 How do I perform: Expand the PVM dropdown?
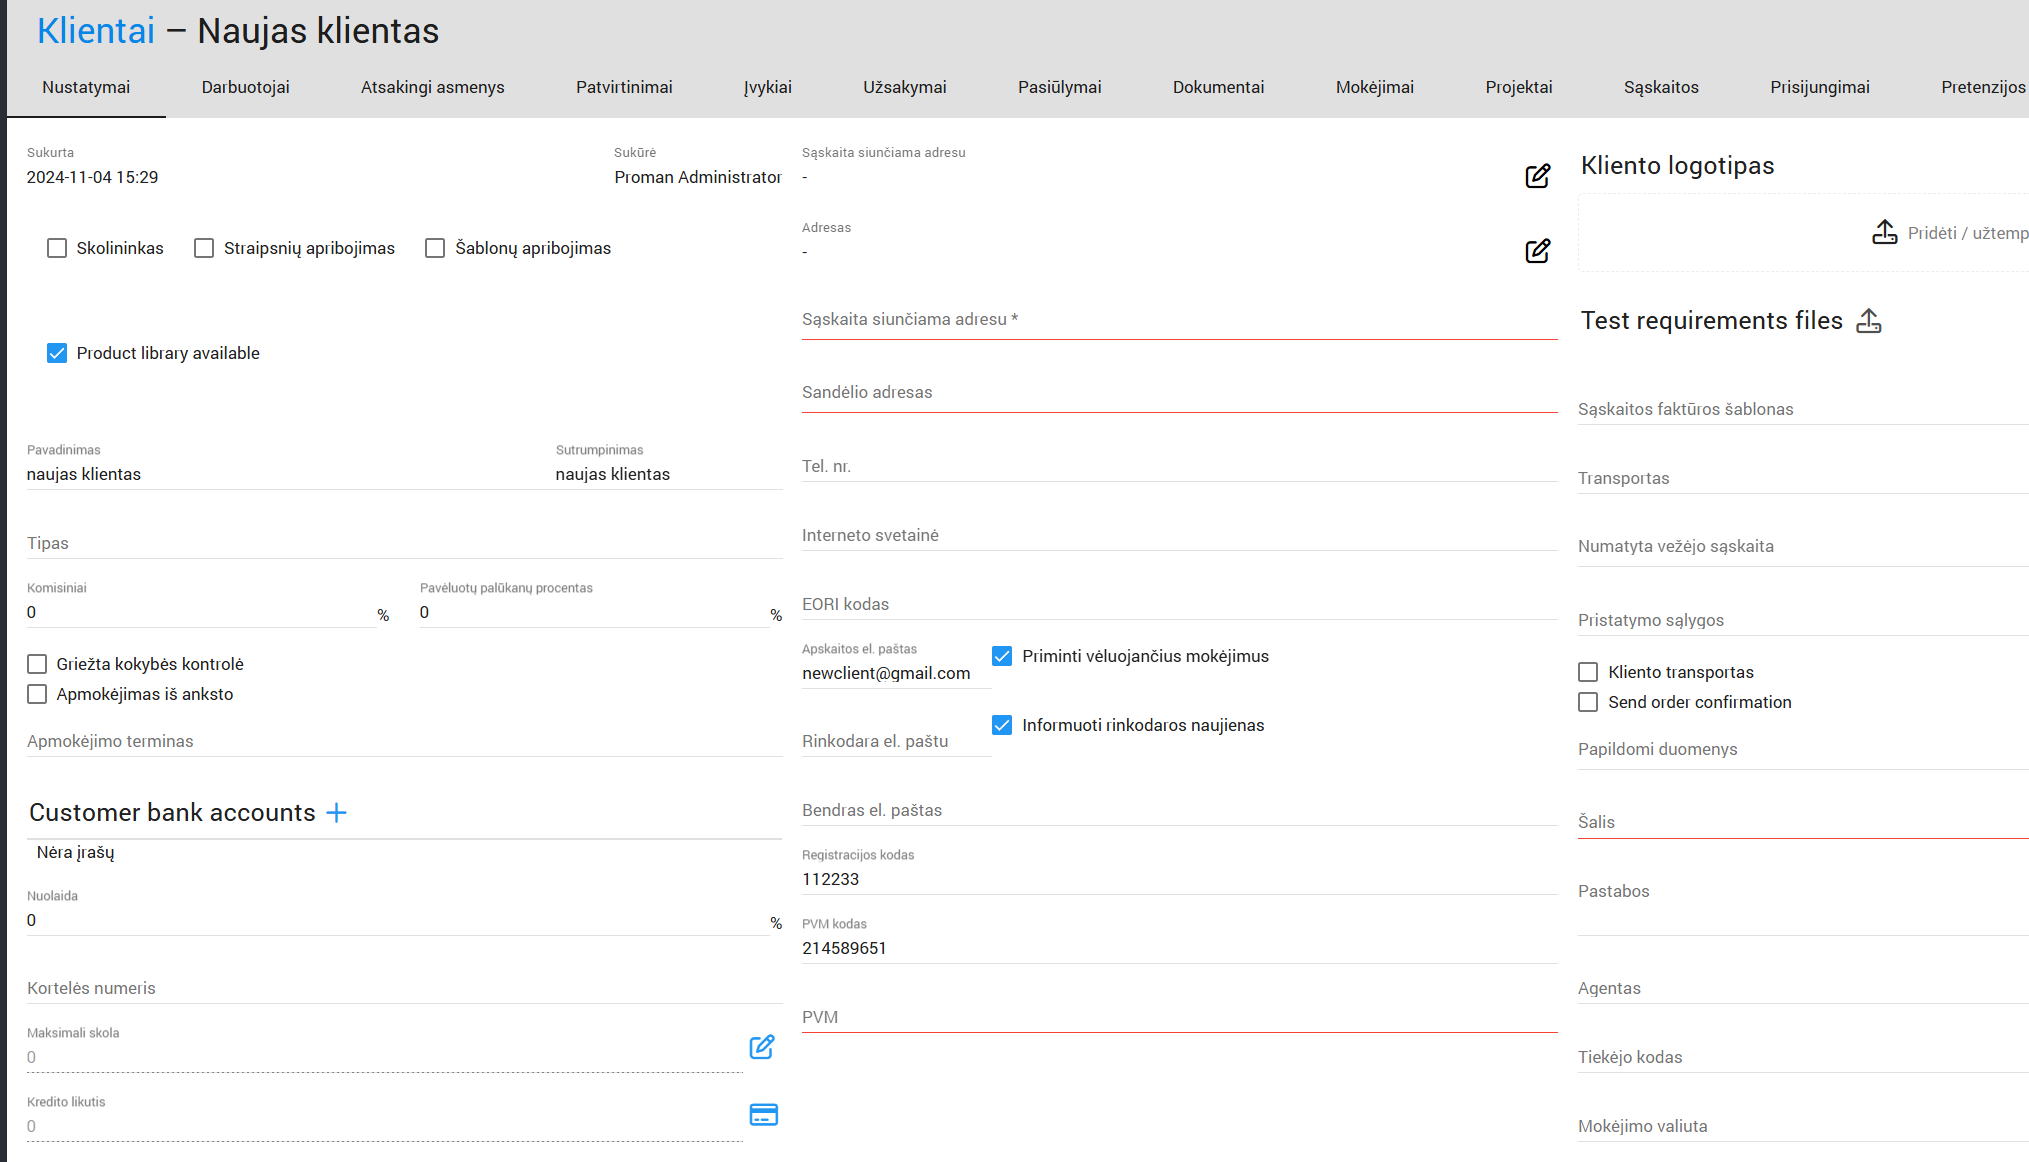pos(1178,1017)
